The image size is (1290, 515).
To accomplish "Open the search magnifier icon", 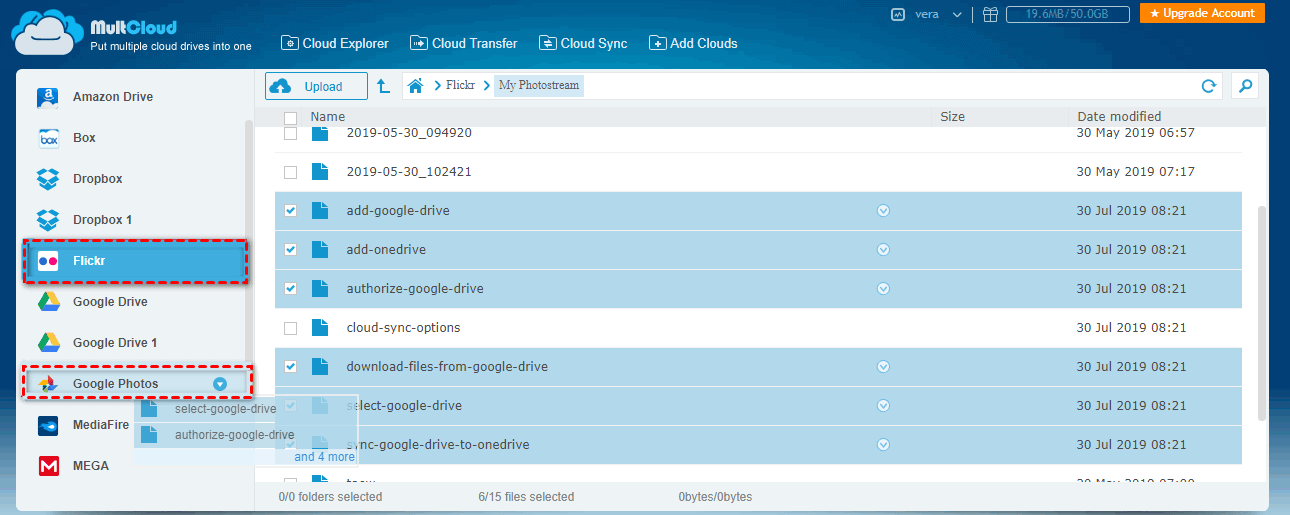I will click(x=1245, y=86).
